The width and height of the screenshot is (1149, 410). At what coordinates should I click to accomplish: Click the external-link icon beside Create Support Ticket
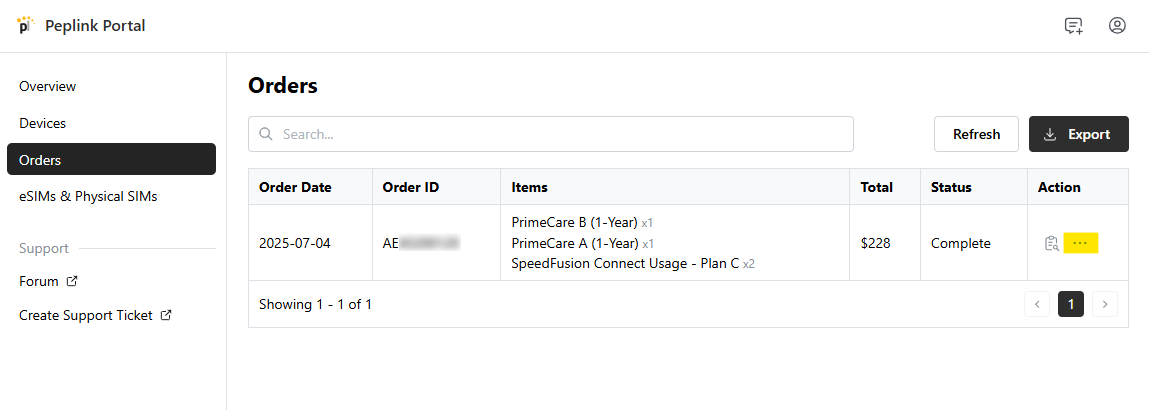pyautogui.click(x=166, y=315)
